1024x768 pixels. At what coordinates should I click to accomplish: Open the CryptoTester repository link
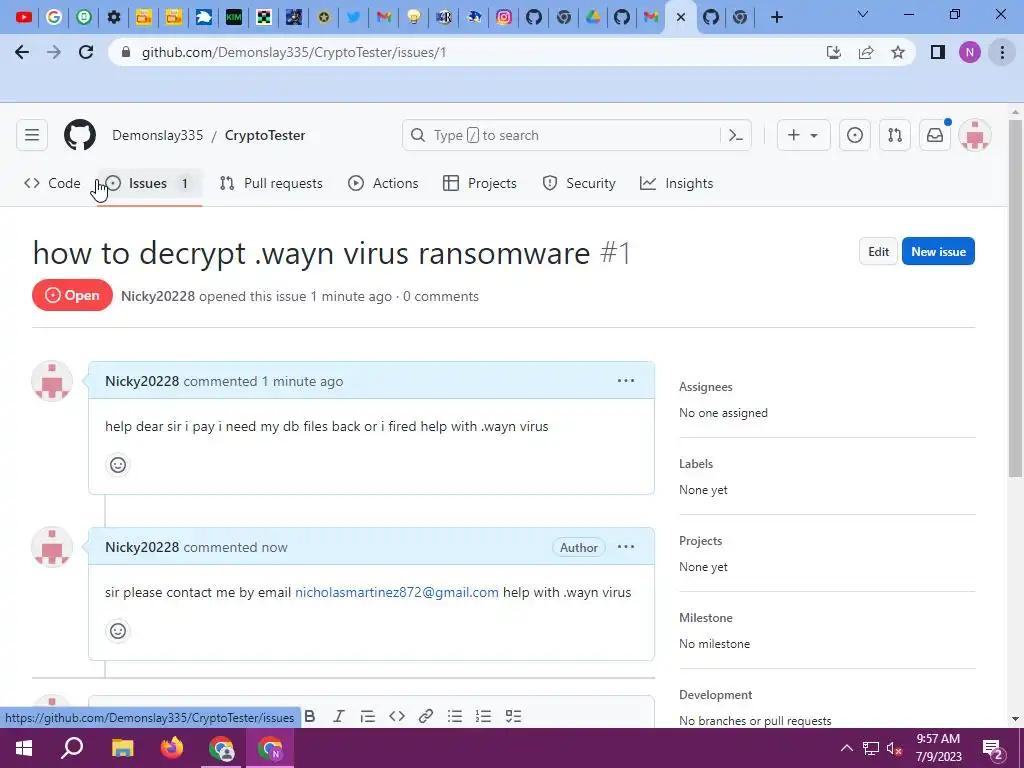[265, 135]
